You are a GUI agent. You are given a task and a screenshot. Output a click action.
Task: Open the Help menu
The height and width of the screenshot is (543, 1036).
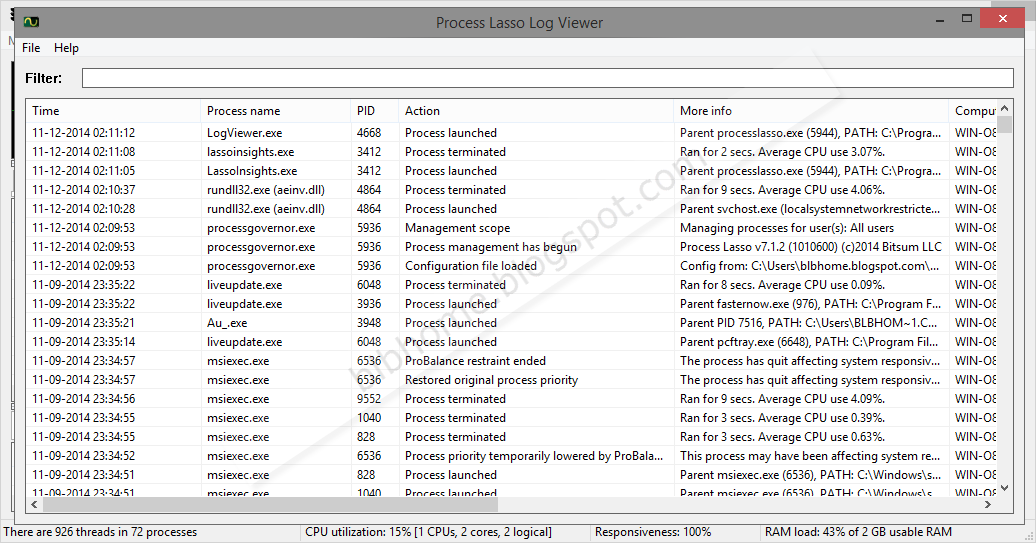point(66,48)
